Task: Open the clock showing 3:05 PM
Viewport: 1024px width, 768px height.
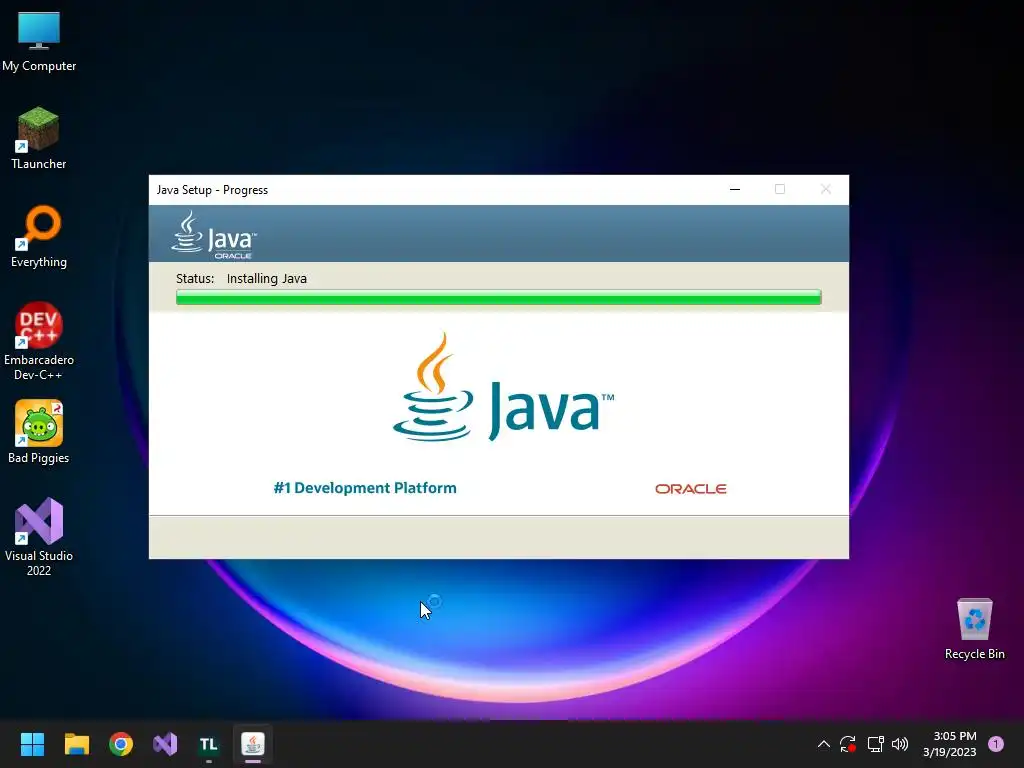Action: click(x=950, y=744)
